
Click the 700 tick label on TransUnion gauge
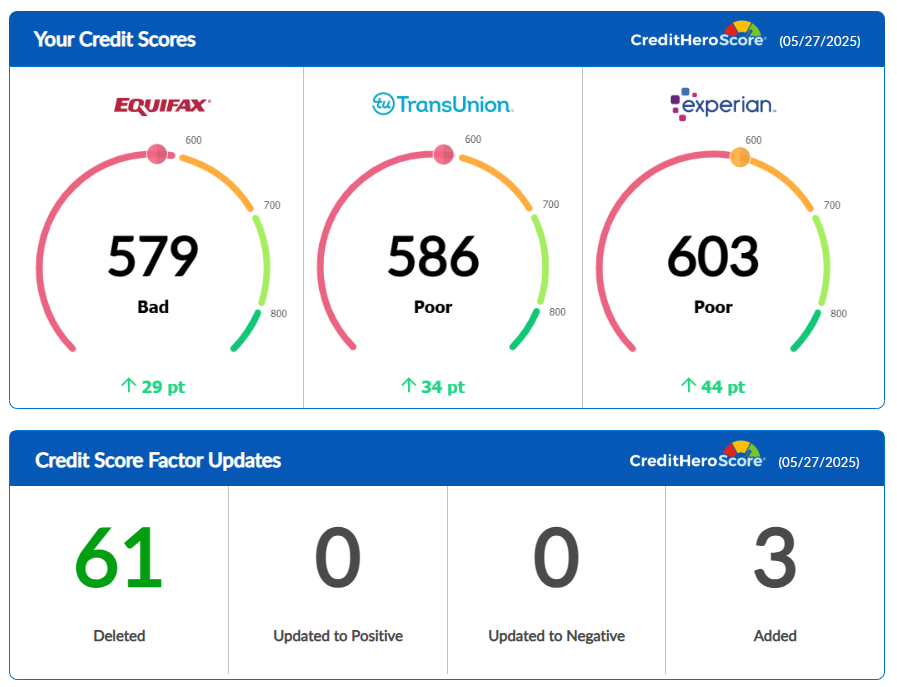point(551,204)
